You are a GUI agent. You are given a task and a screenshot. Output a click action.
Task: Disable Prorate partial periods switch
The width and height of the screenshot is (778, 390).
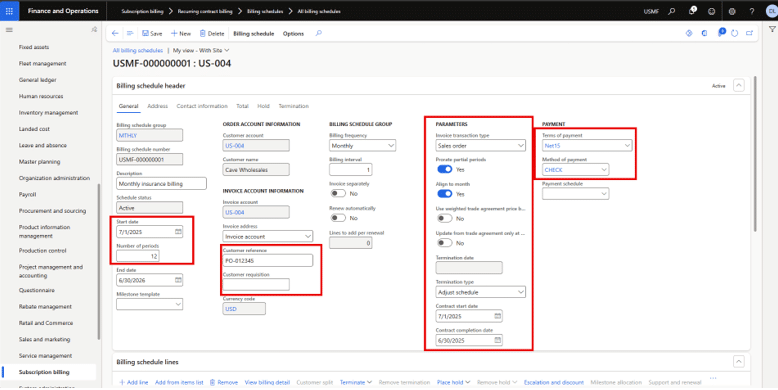(445, 169)
